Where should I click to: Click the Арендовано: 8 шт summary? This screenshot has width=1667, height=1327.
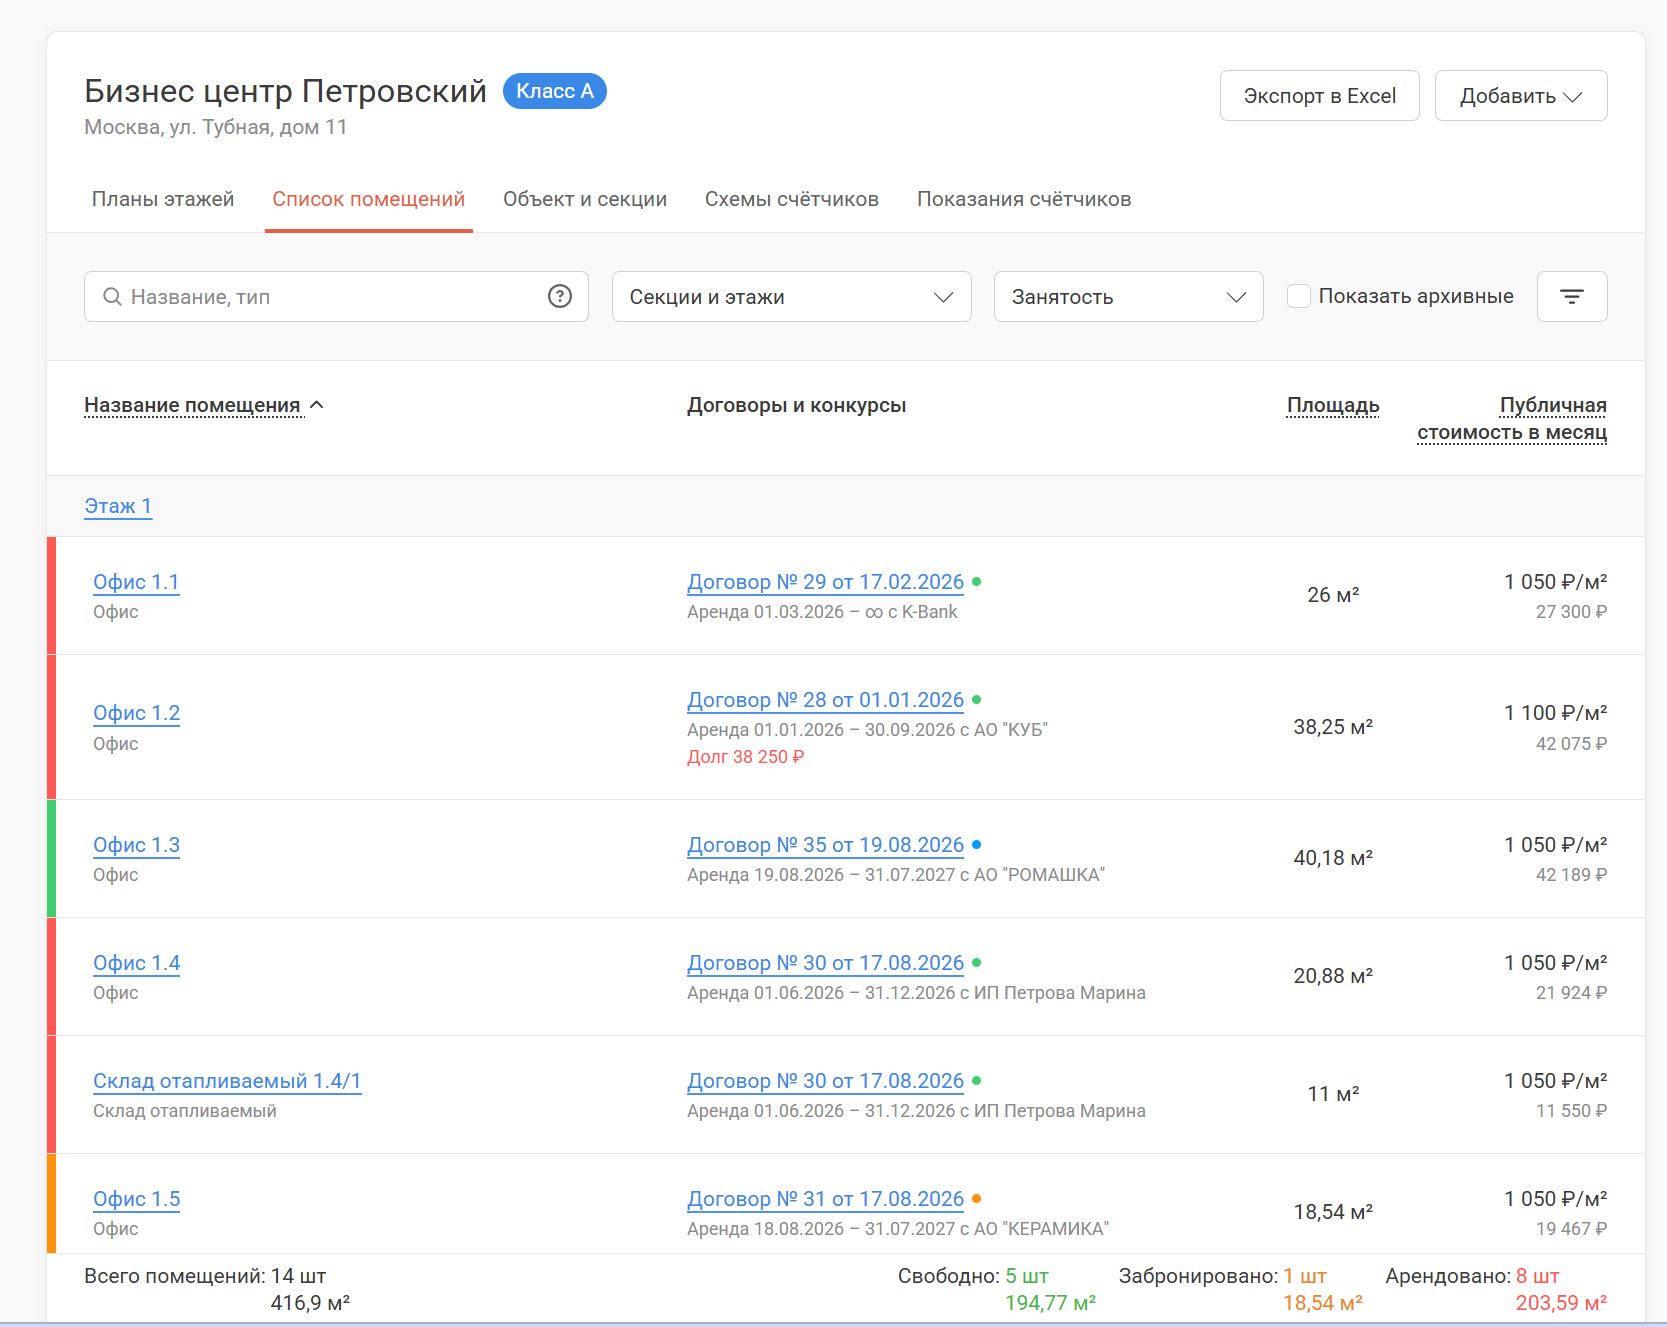click(1472, 1276)
